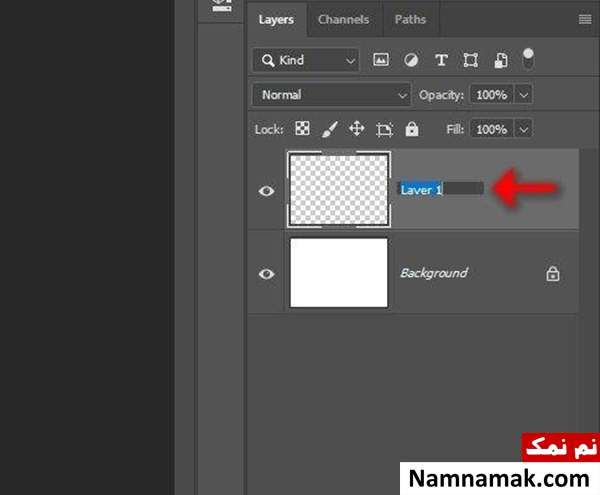Screen dimensions: 600x495
Task: Filter for pixel layers
Action: click(381, 60)
